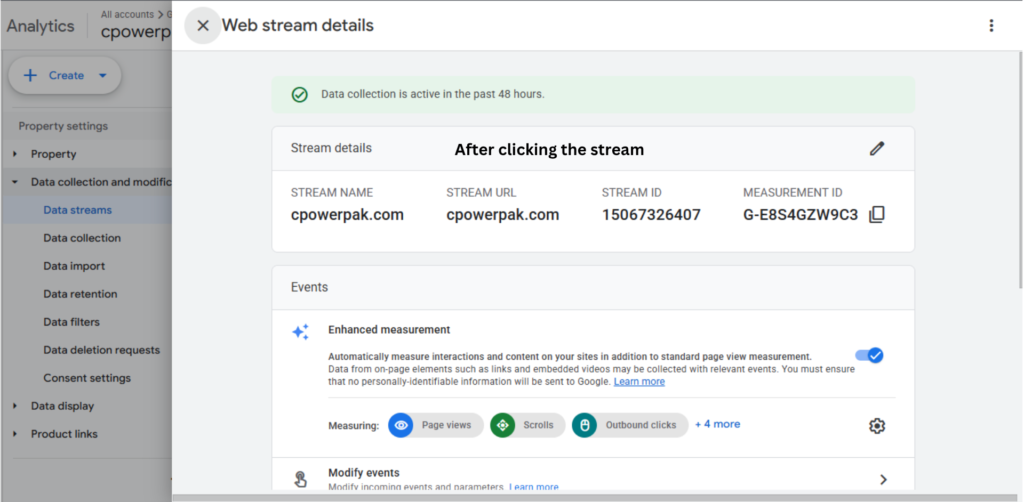Click stream ID 15067326407

pyautogui.click(x=651, y=215)
